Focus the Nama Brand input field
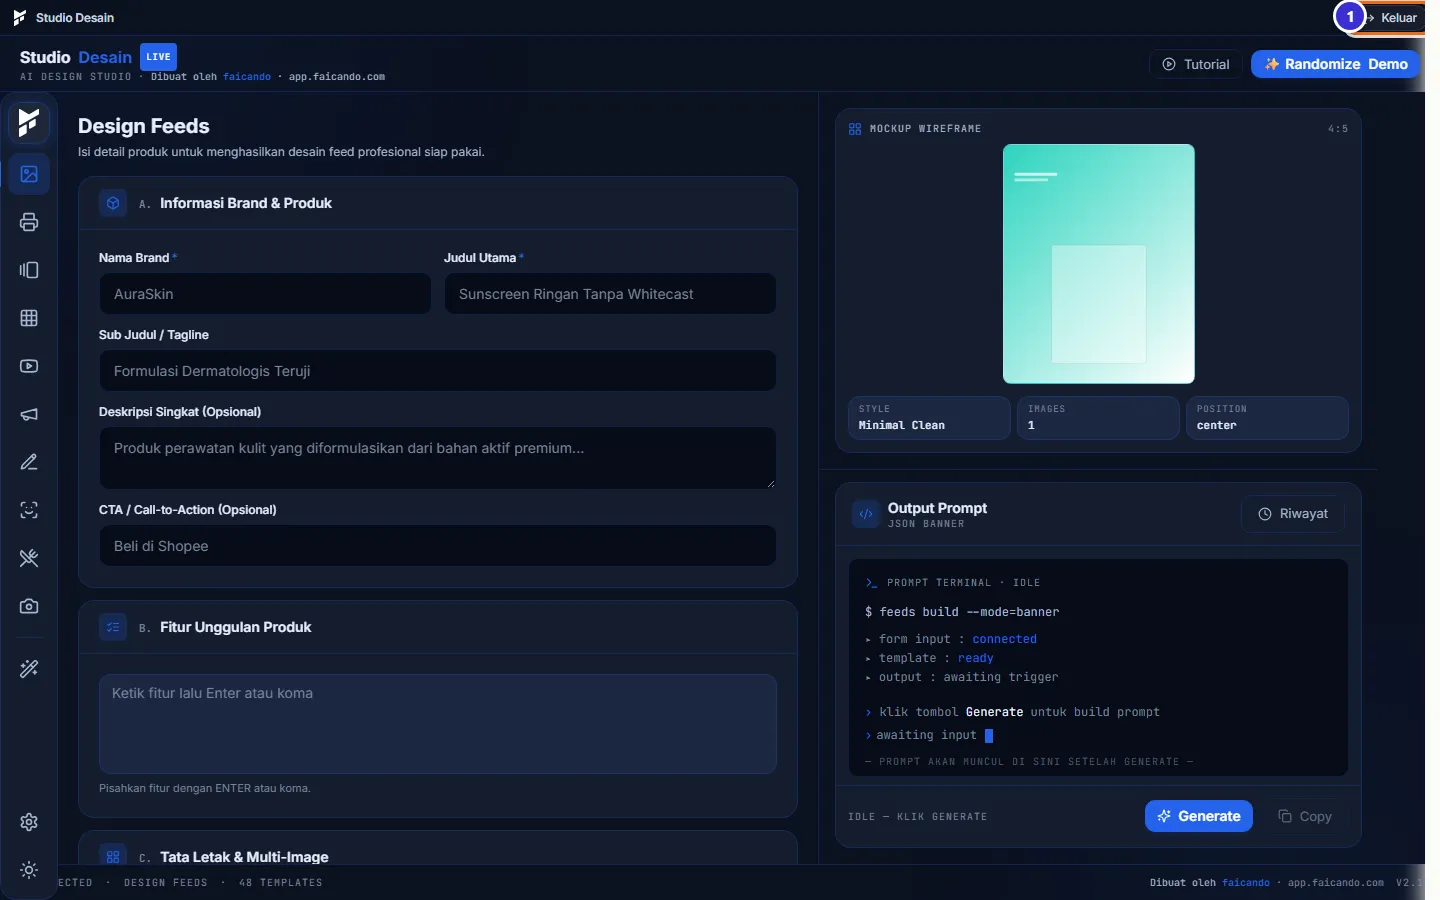Viewport: 1440px width, 900px height. tap(265, 294)
